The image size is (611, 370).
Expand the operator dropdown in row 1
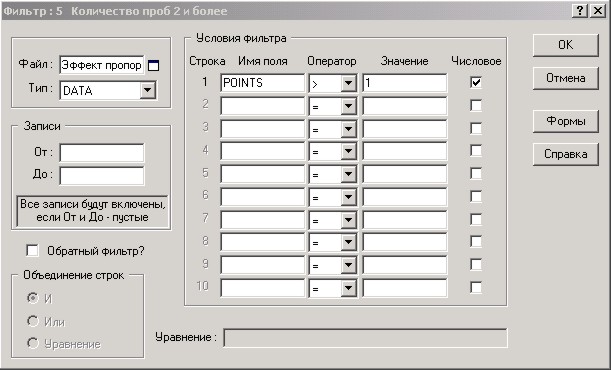click(348, 83)
